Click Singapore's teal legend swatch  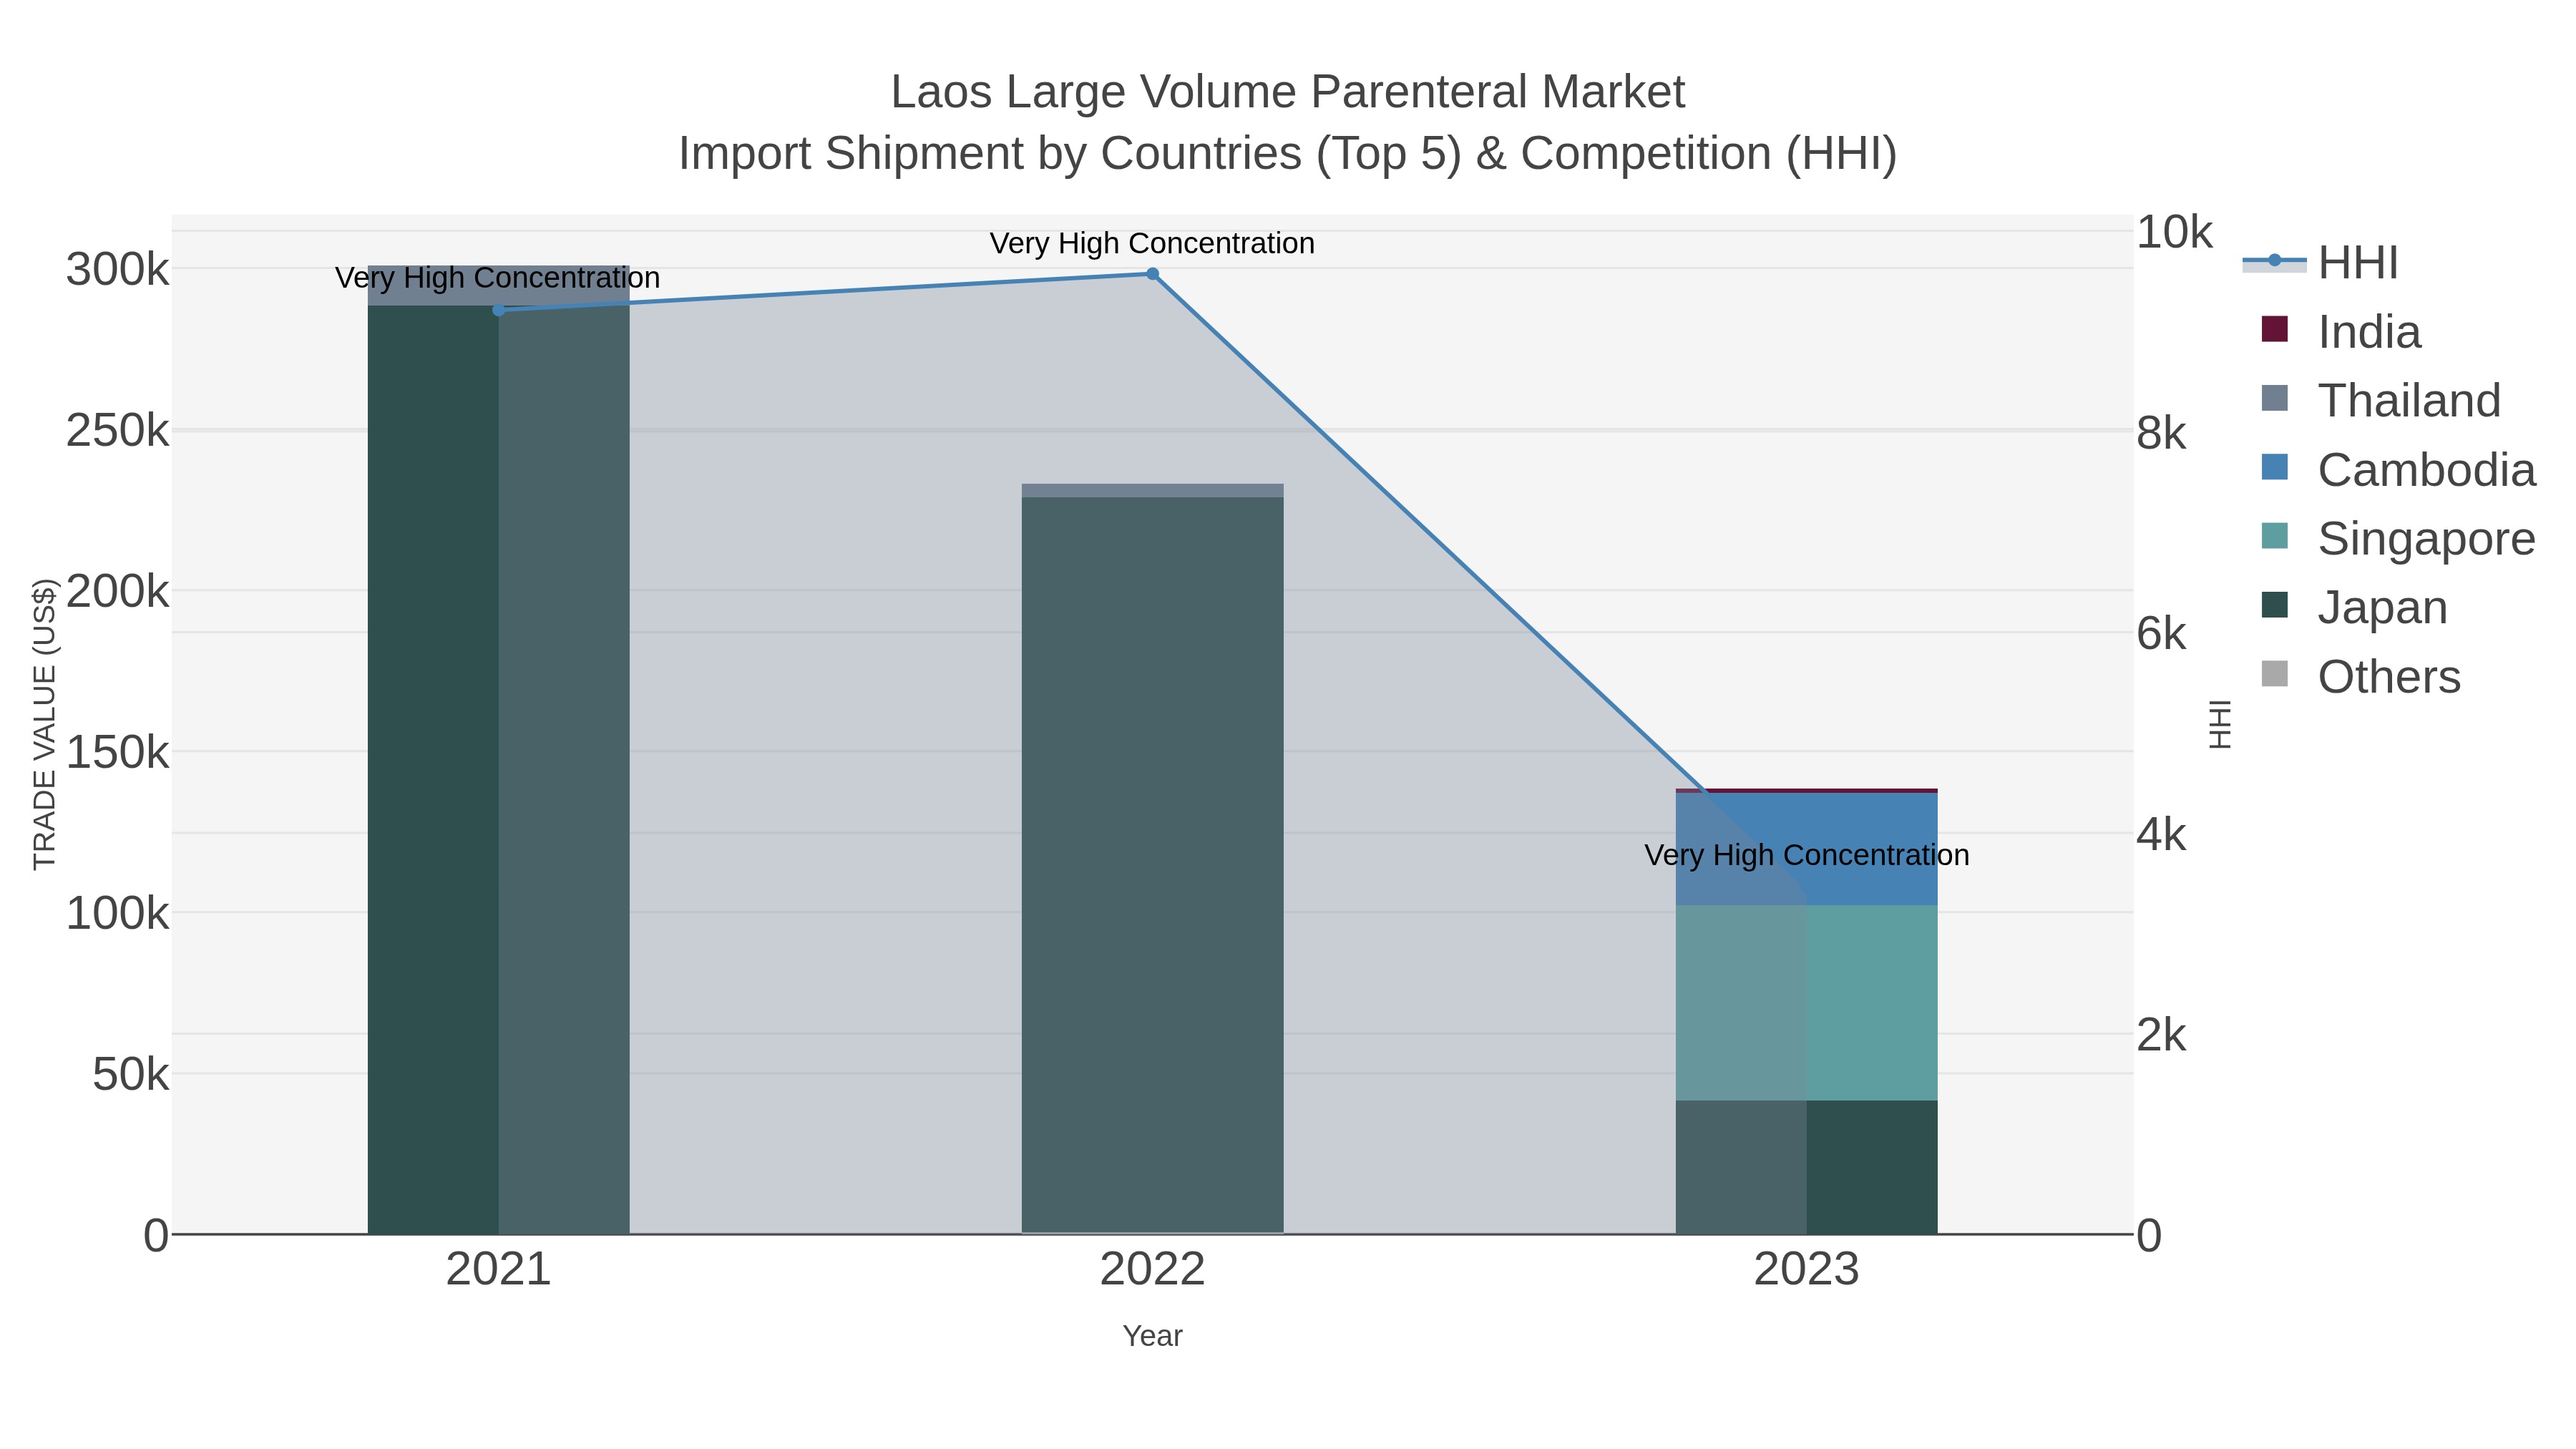point(2275,536)
